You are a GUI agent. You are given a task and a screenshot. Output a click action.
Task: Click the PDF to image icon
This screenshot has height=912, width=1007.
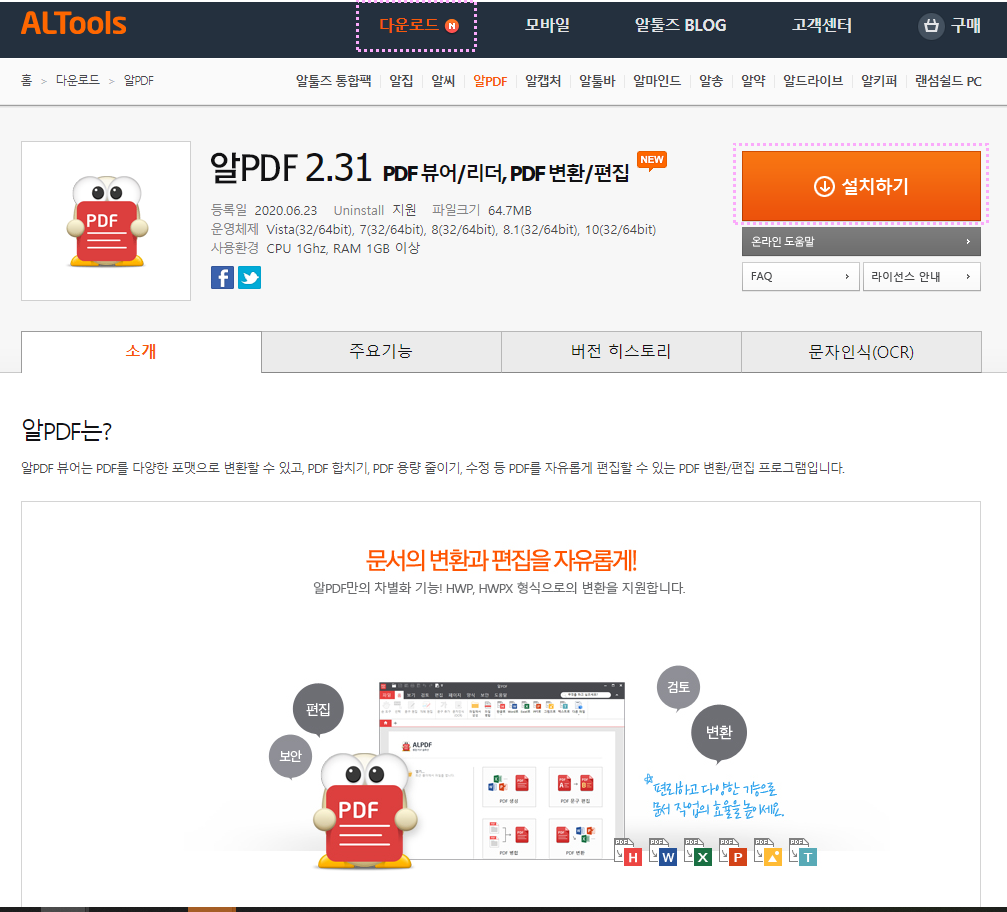pyautogui.click(x=767, y=852)
